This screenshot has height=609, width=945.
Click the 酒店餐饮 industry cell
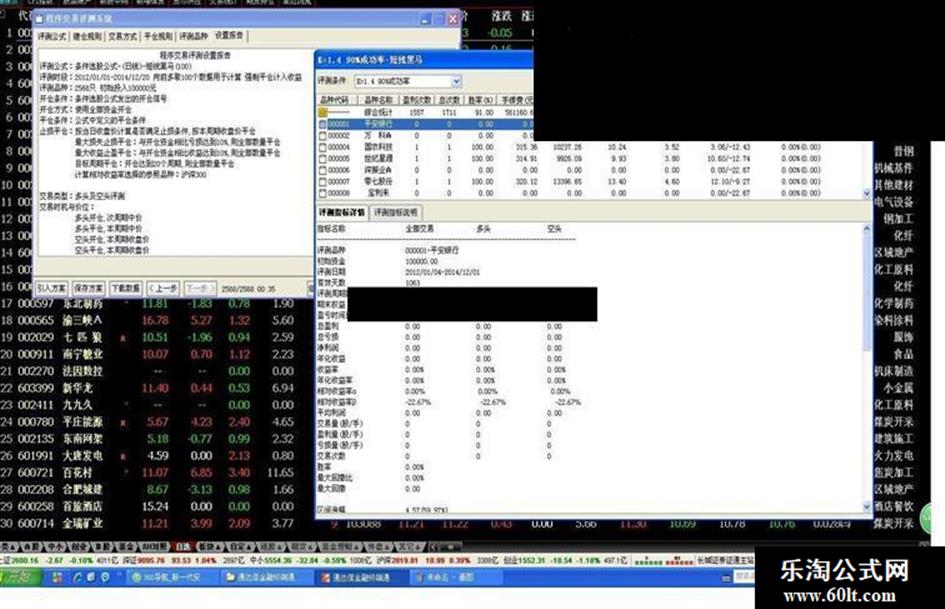pyautogui.click(x=894, y=506)
